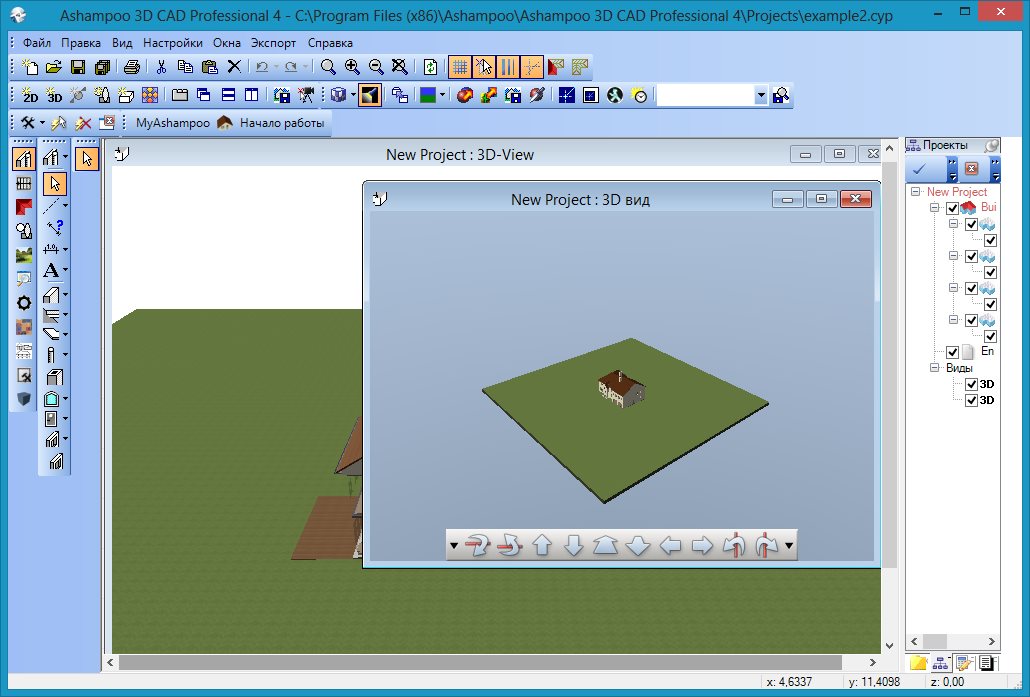Select the column tool
The height and width of the screenshot is (697, 1030).
(51, 355)
